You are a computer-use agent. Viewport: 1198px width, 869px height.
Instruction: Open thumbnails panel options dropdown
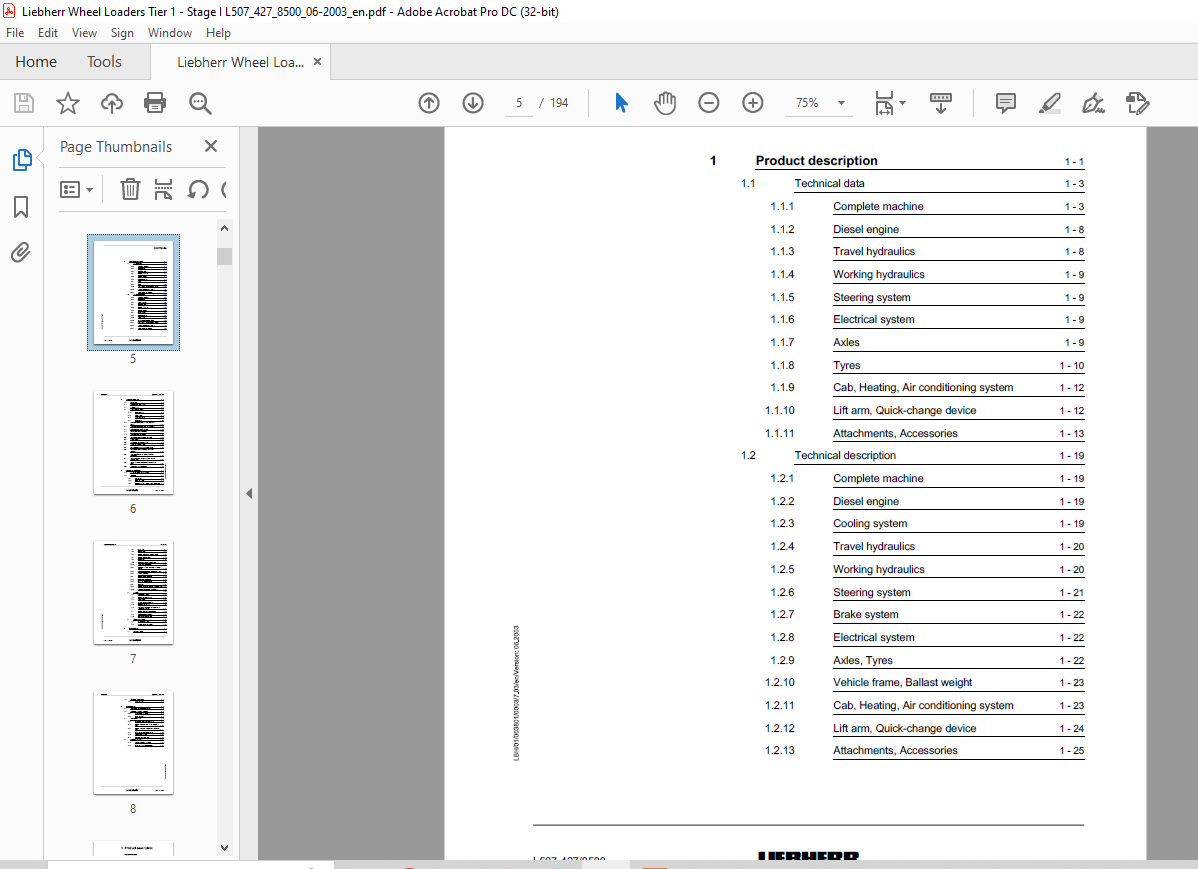click(x=76, y=189)
